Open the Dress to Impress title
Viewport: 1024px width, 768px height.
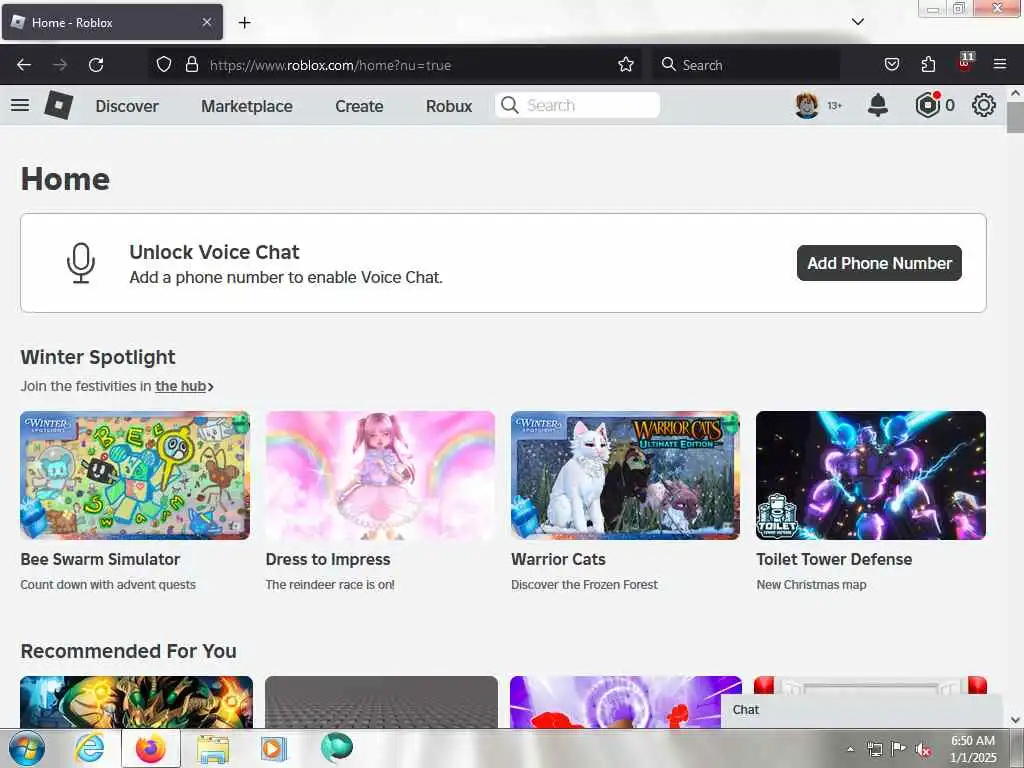coord(328,560)
